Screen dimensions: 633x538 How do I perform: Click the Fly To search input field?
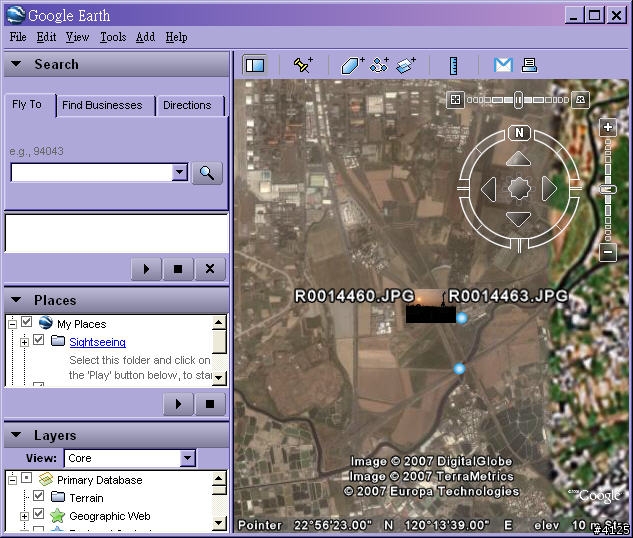click(92, 173)
